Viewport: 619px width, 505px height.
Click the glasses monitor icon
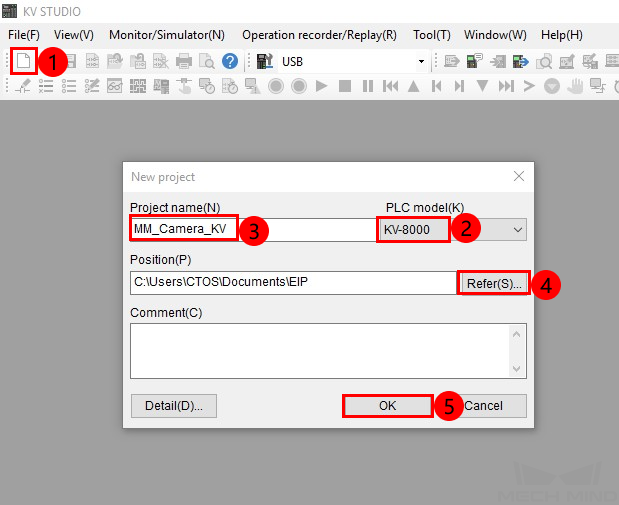(115, 86)
